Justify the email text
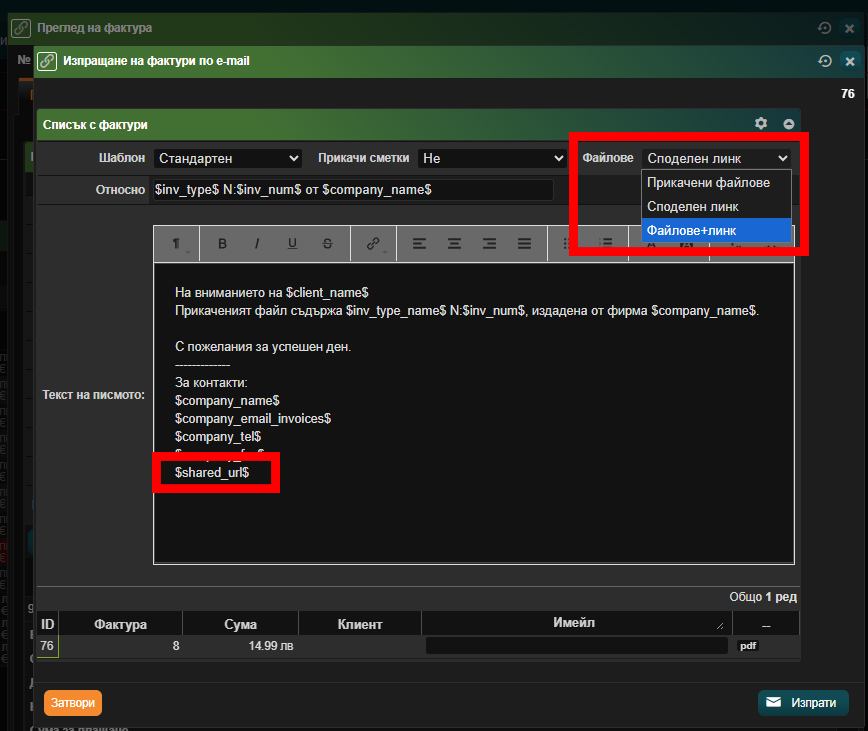868x731 pixels. (524, 244)
